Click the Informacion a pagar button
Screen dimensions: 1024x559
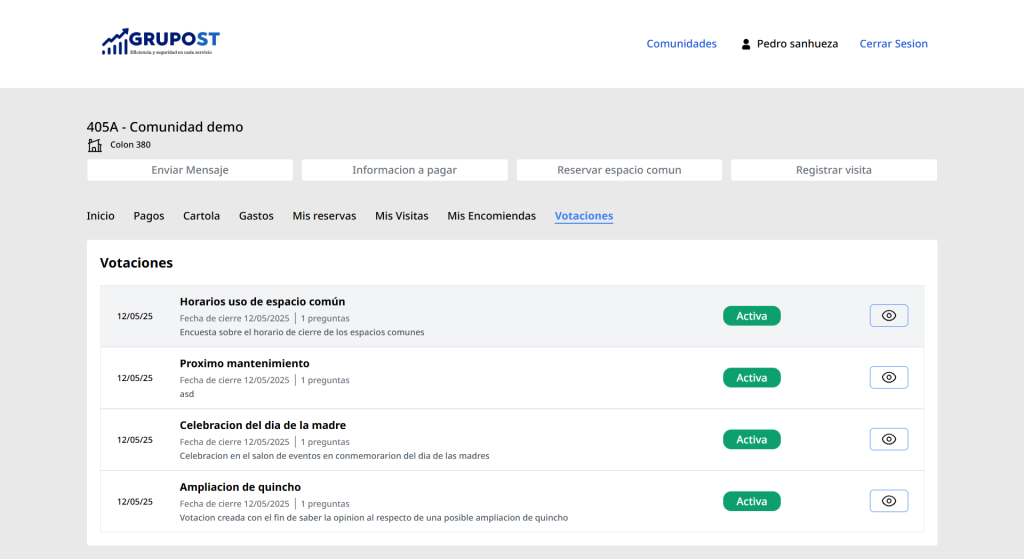point(404,170)
